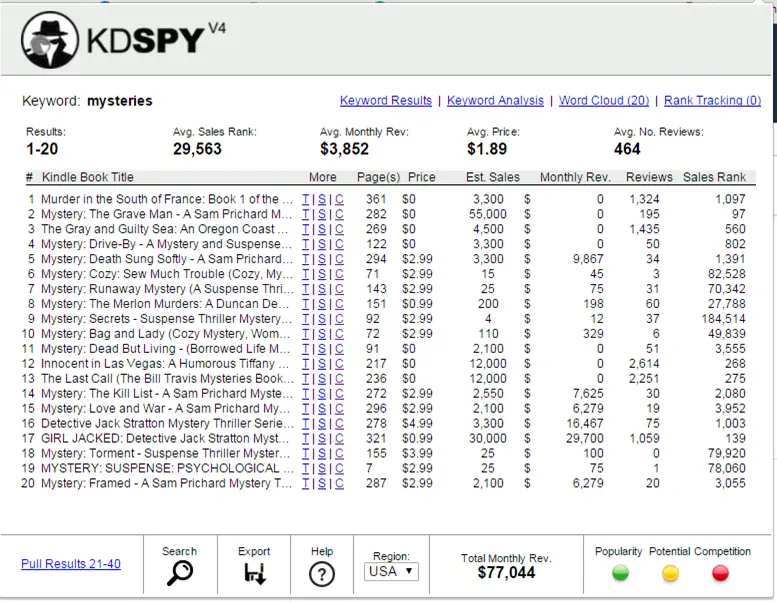This screenshot has height=603, width=777.
Task: Click the Export download icon
Action: click(x=254, y=573)
